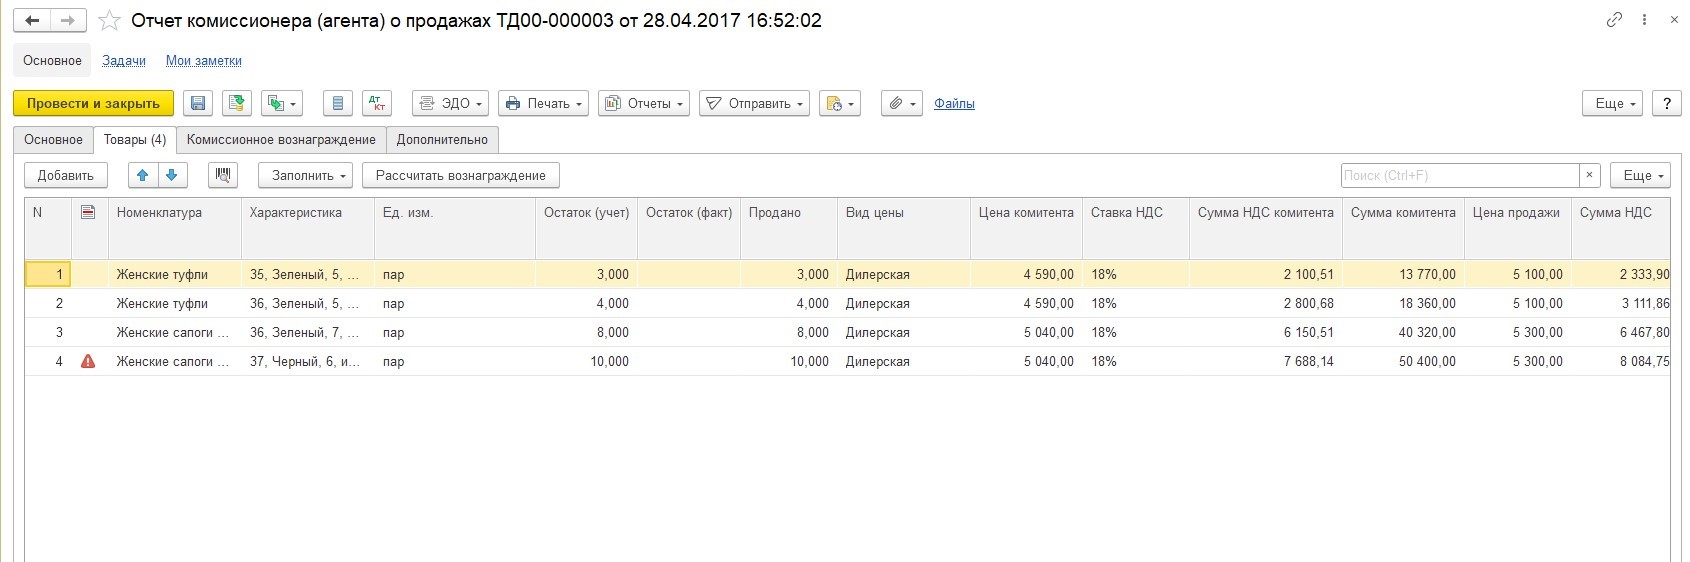Switch to Комиссионное вознаграждение tab
Viewport: 1690px width, 562px height.
point(281,140)
